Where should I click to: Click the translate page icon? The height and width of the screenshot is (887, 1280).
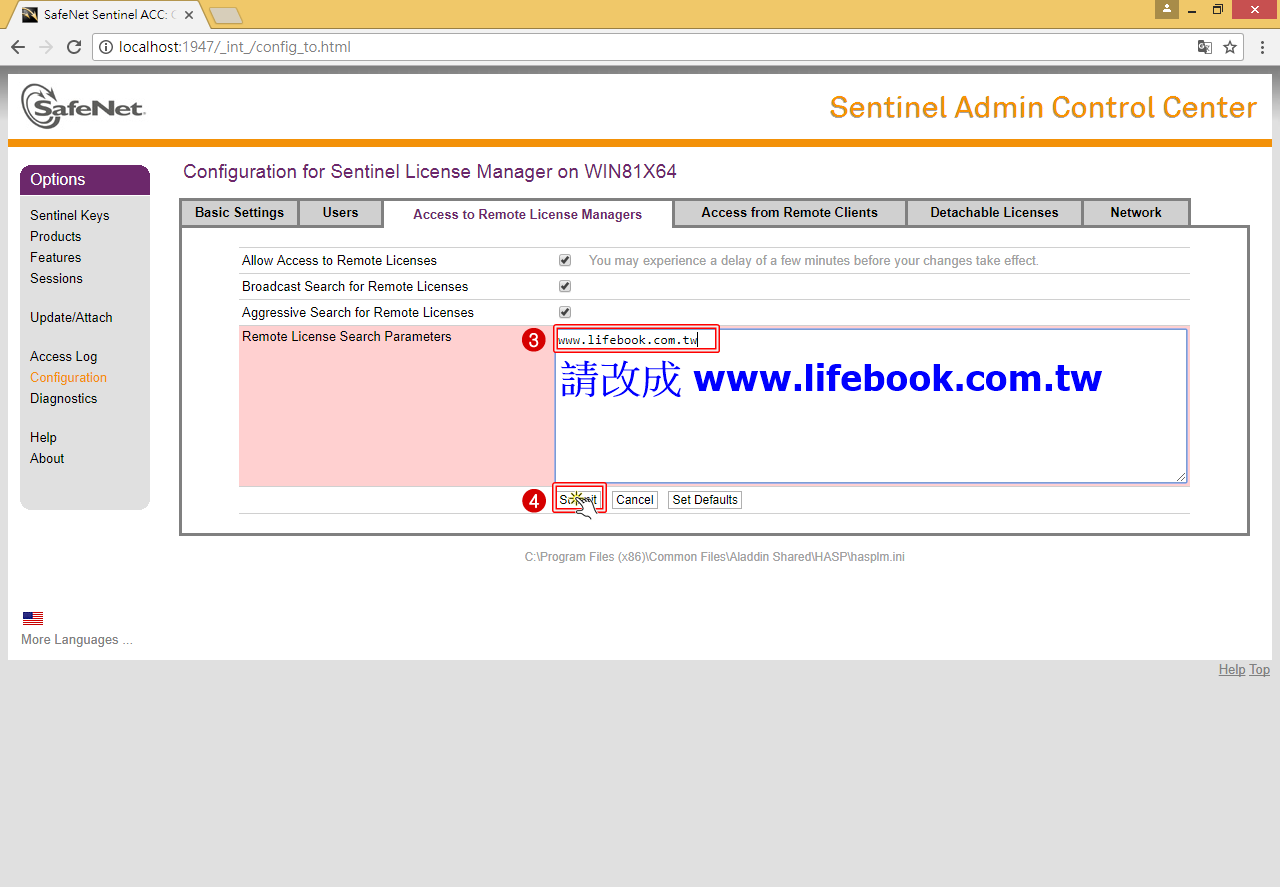click(x=1205, y=47)
